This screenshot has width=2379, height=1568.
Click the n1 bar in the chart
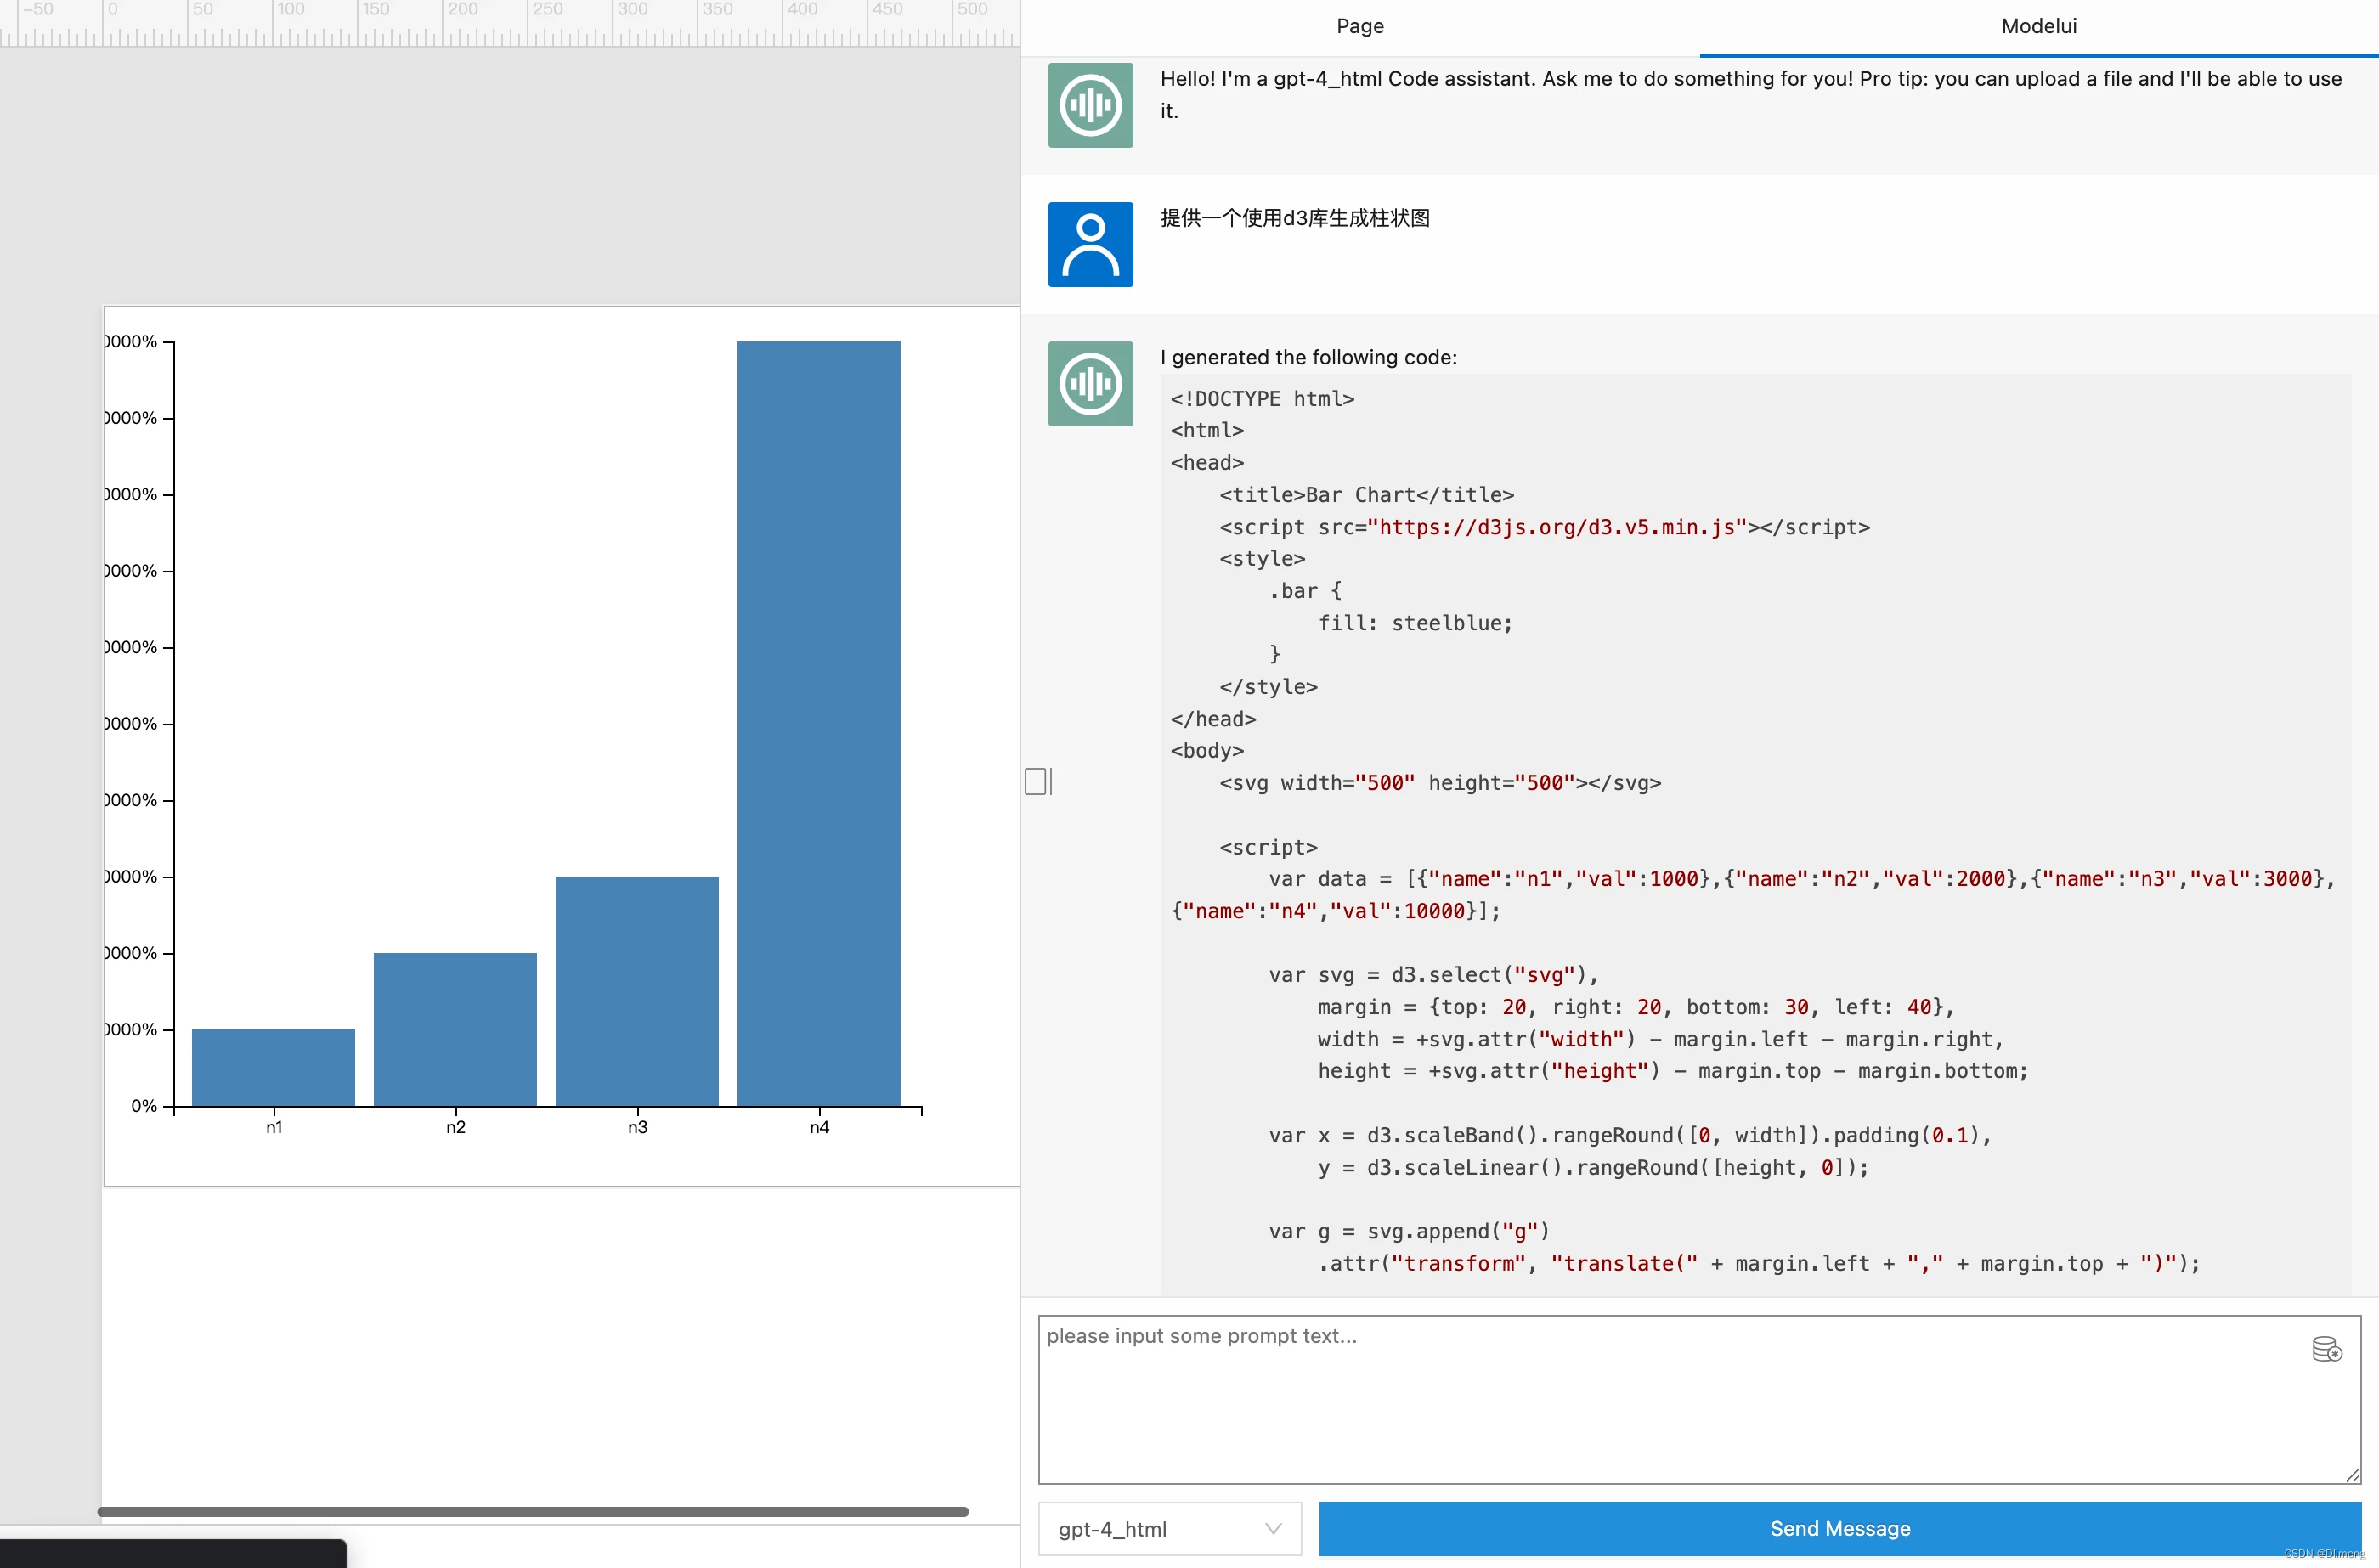[273, 1067]
